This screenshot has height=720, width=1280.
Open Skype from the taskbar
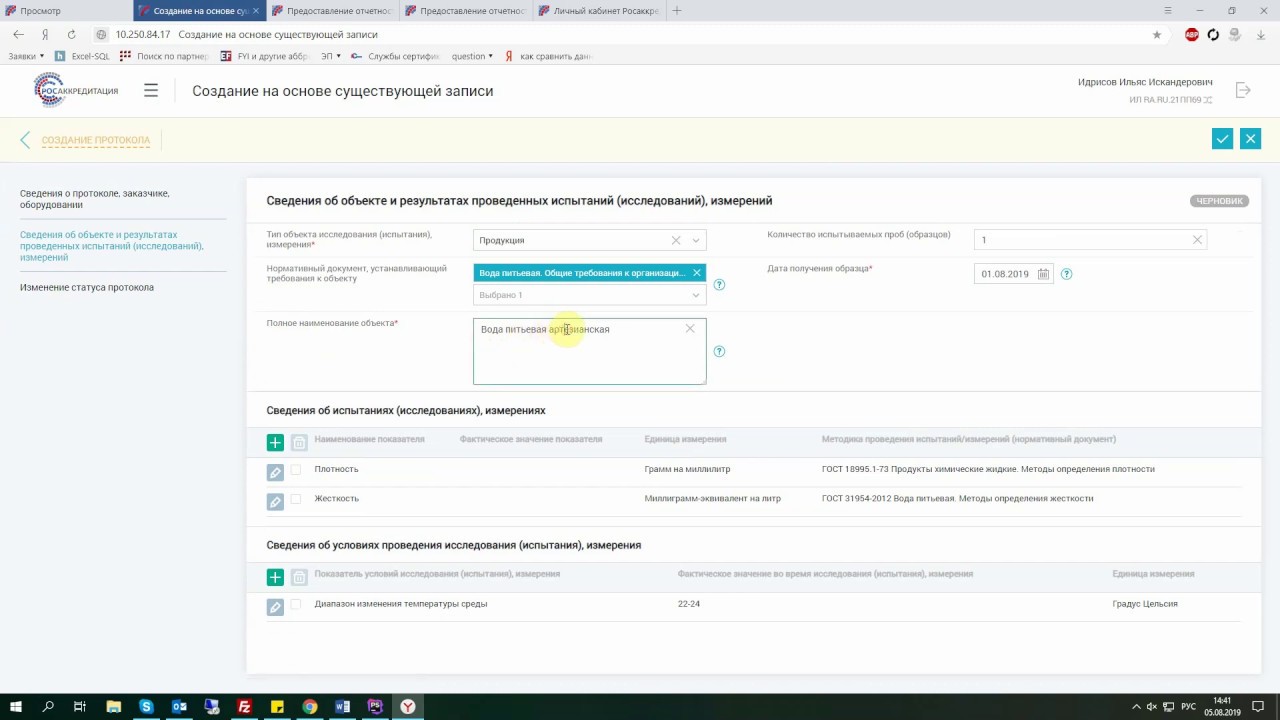[x=146, y=707]
